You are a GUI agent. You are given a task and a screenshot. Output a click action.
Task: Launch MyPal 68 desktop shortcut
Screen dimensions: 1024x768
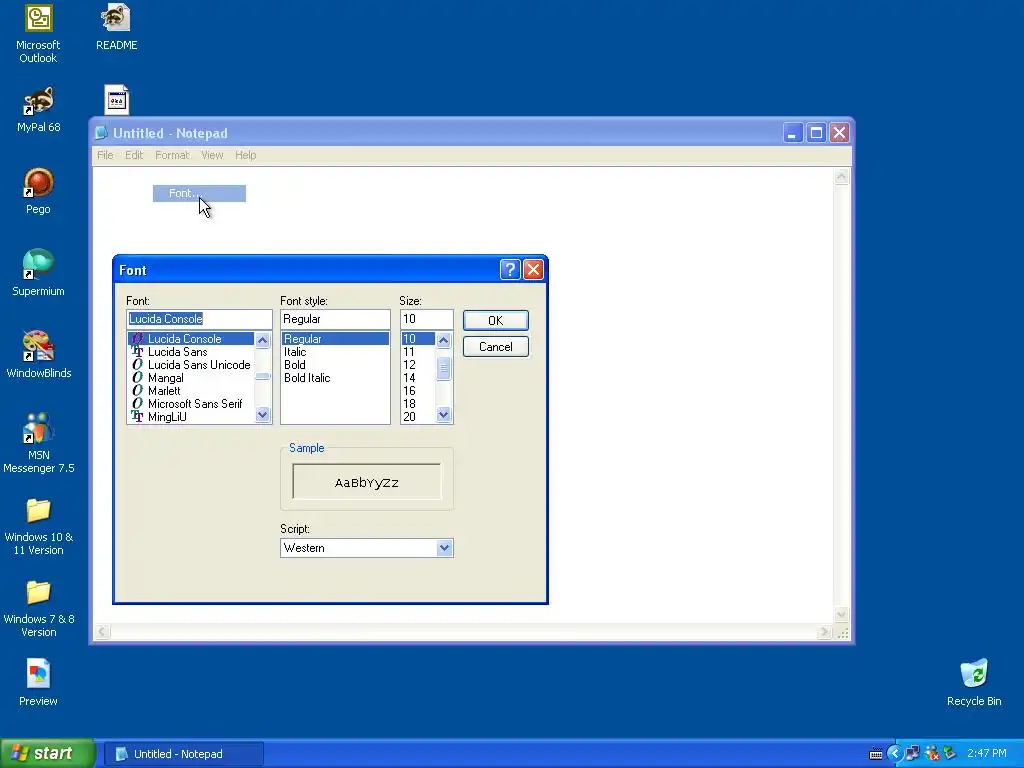[38, 109]
